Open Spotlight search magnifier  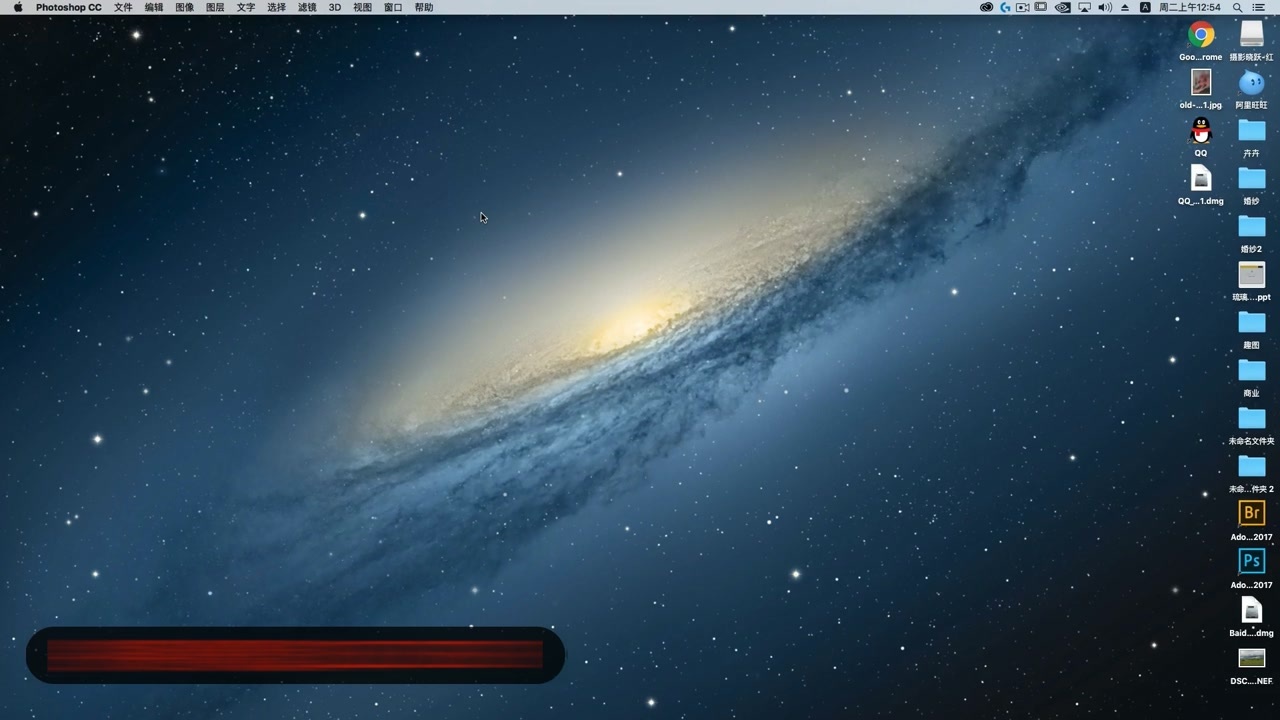pyautogui.click(x=1238, y=7)
